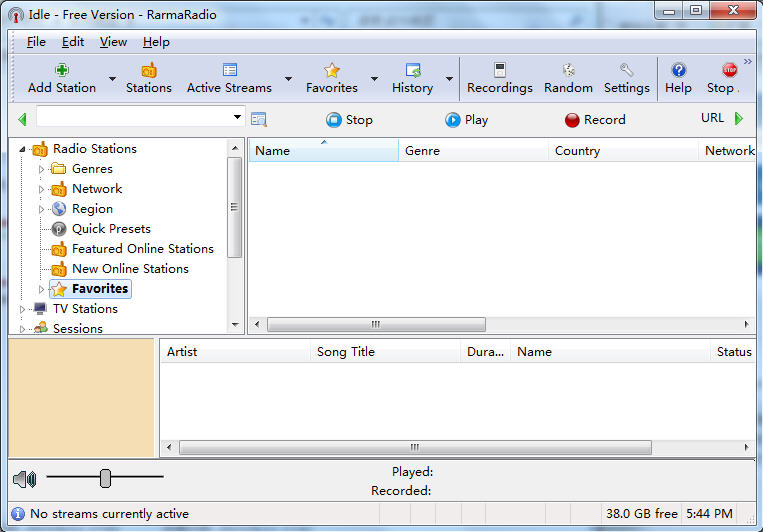Click the volume slider handle
This screenshot has height=532, width=763.
click(105, 478)
